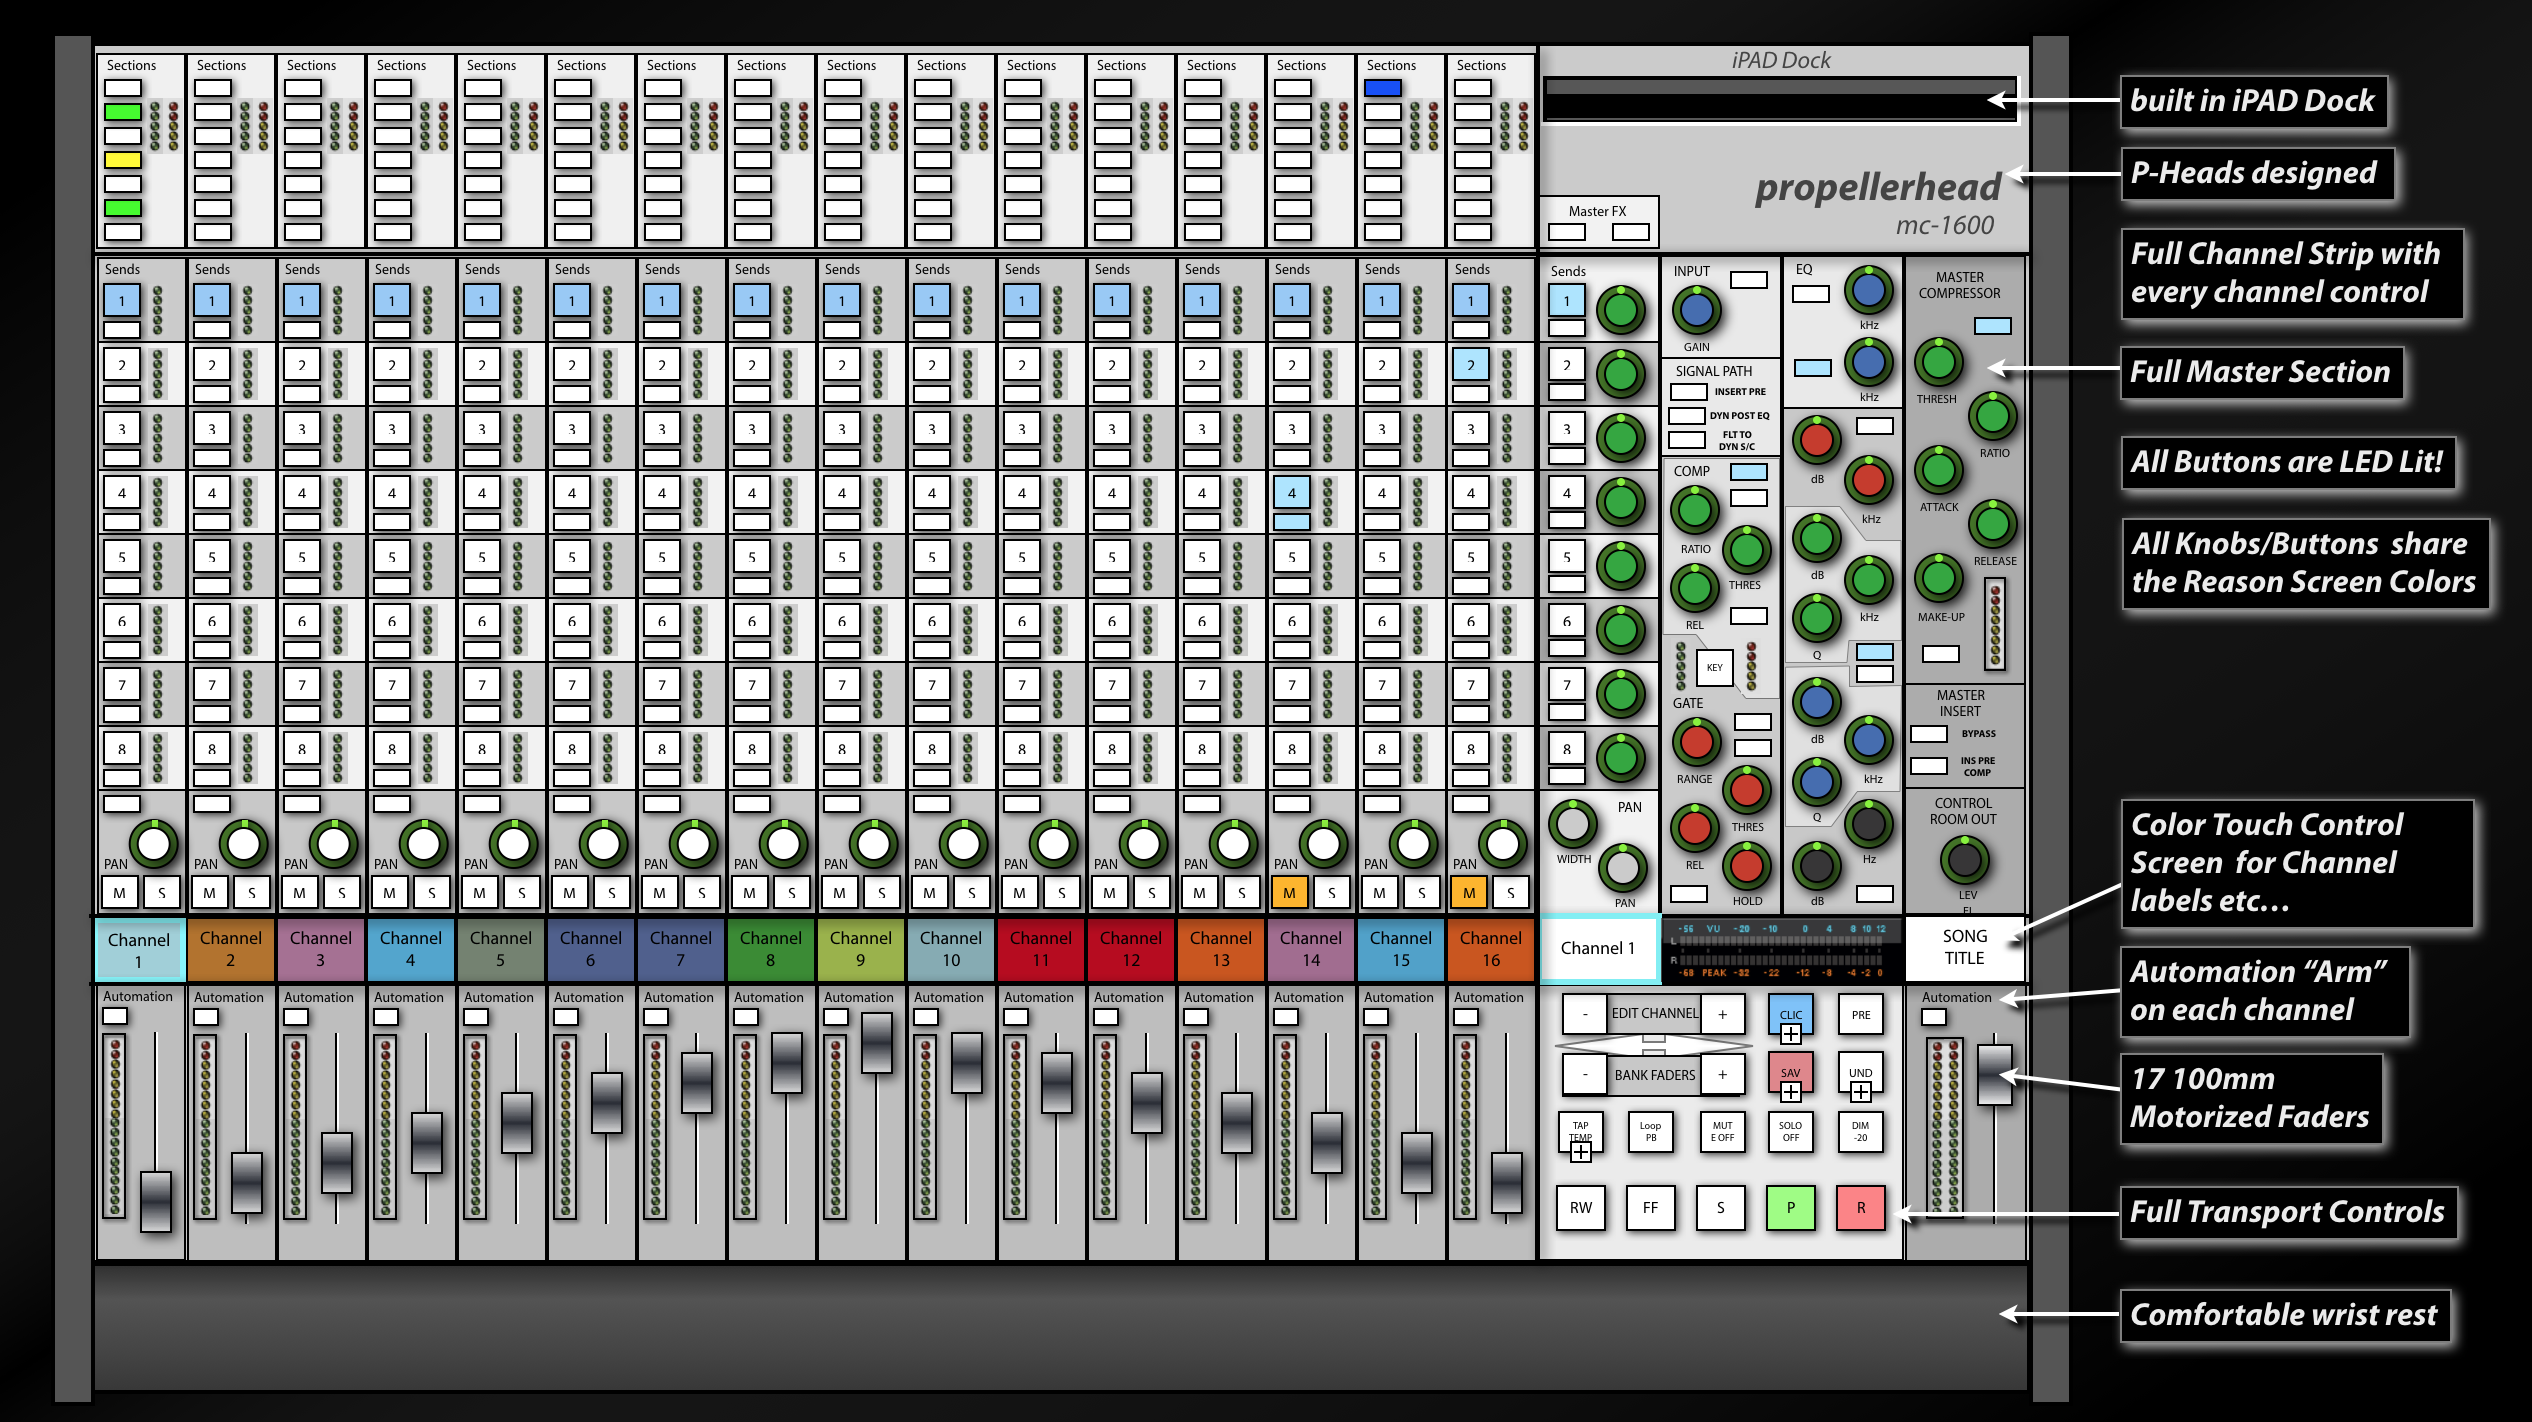Toggle the yellow lit section button on Channel 1

(122, 160)
